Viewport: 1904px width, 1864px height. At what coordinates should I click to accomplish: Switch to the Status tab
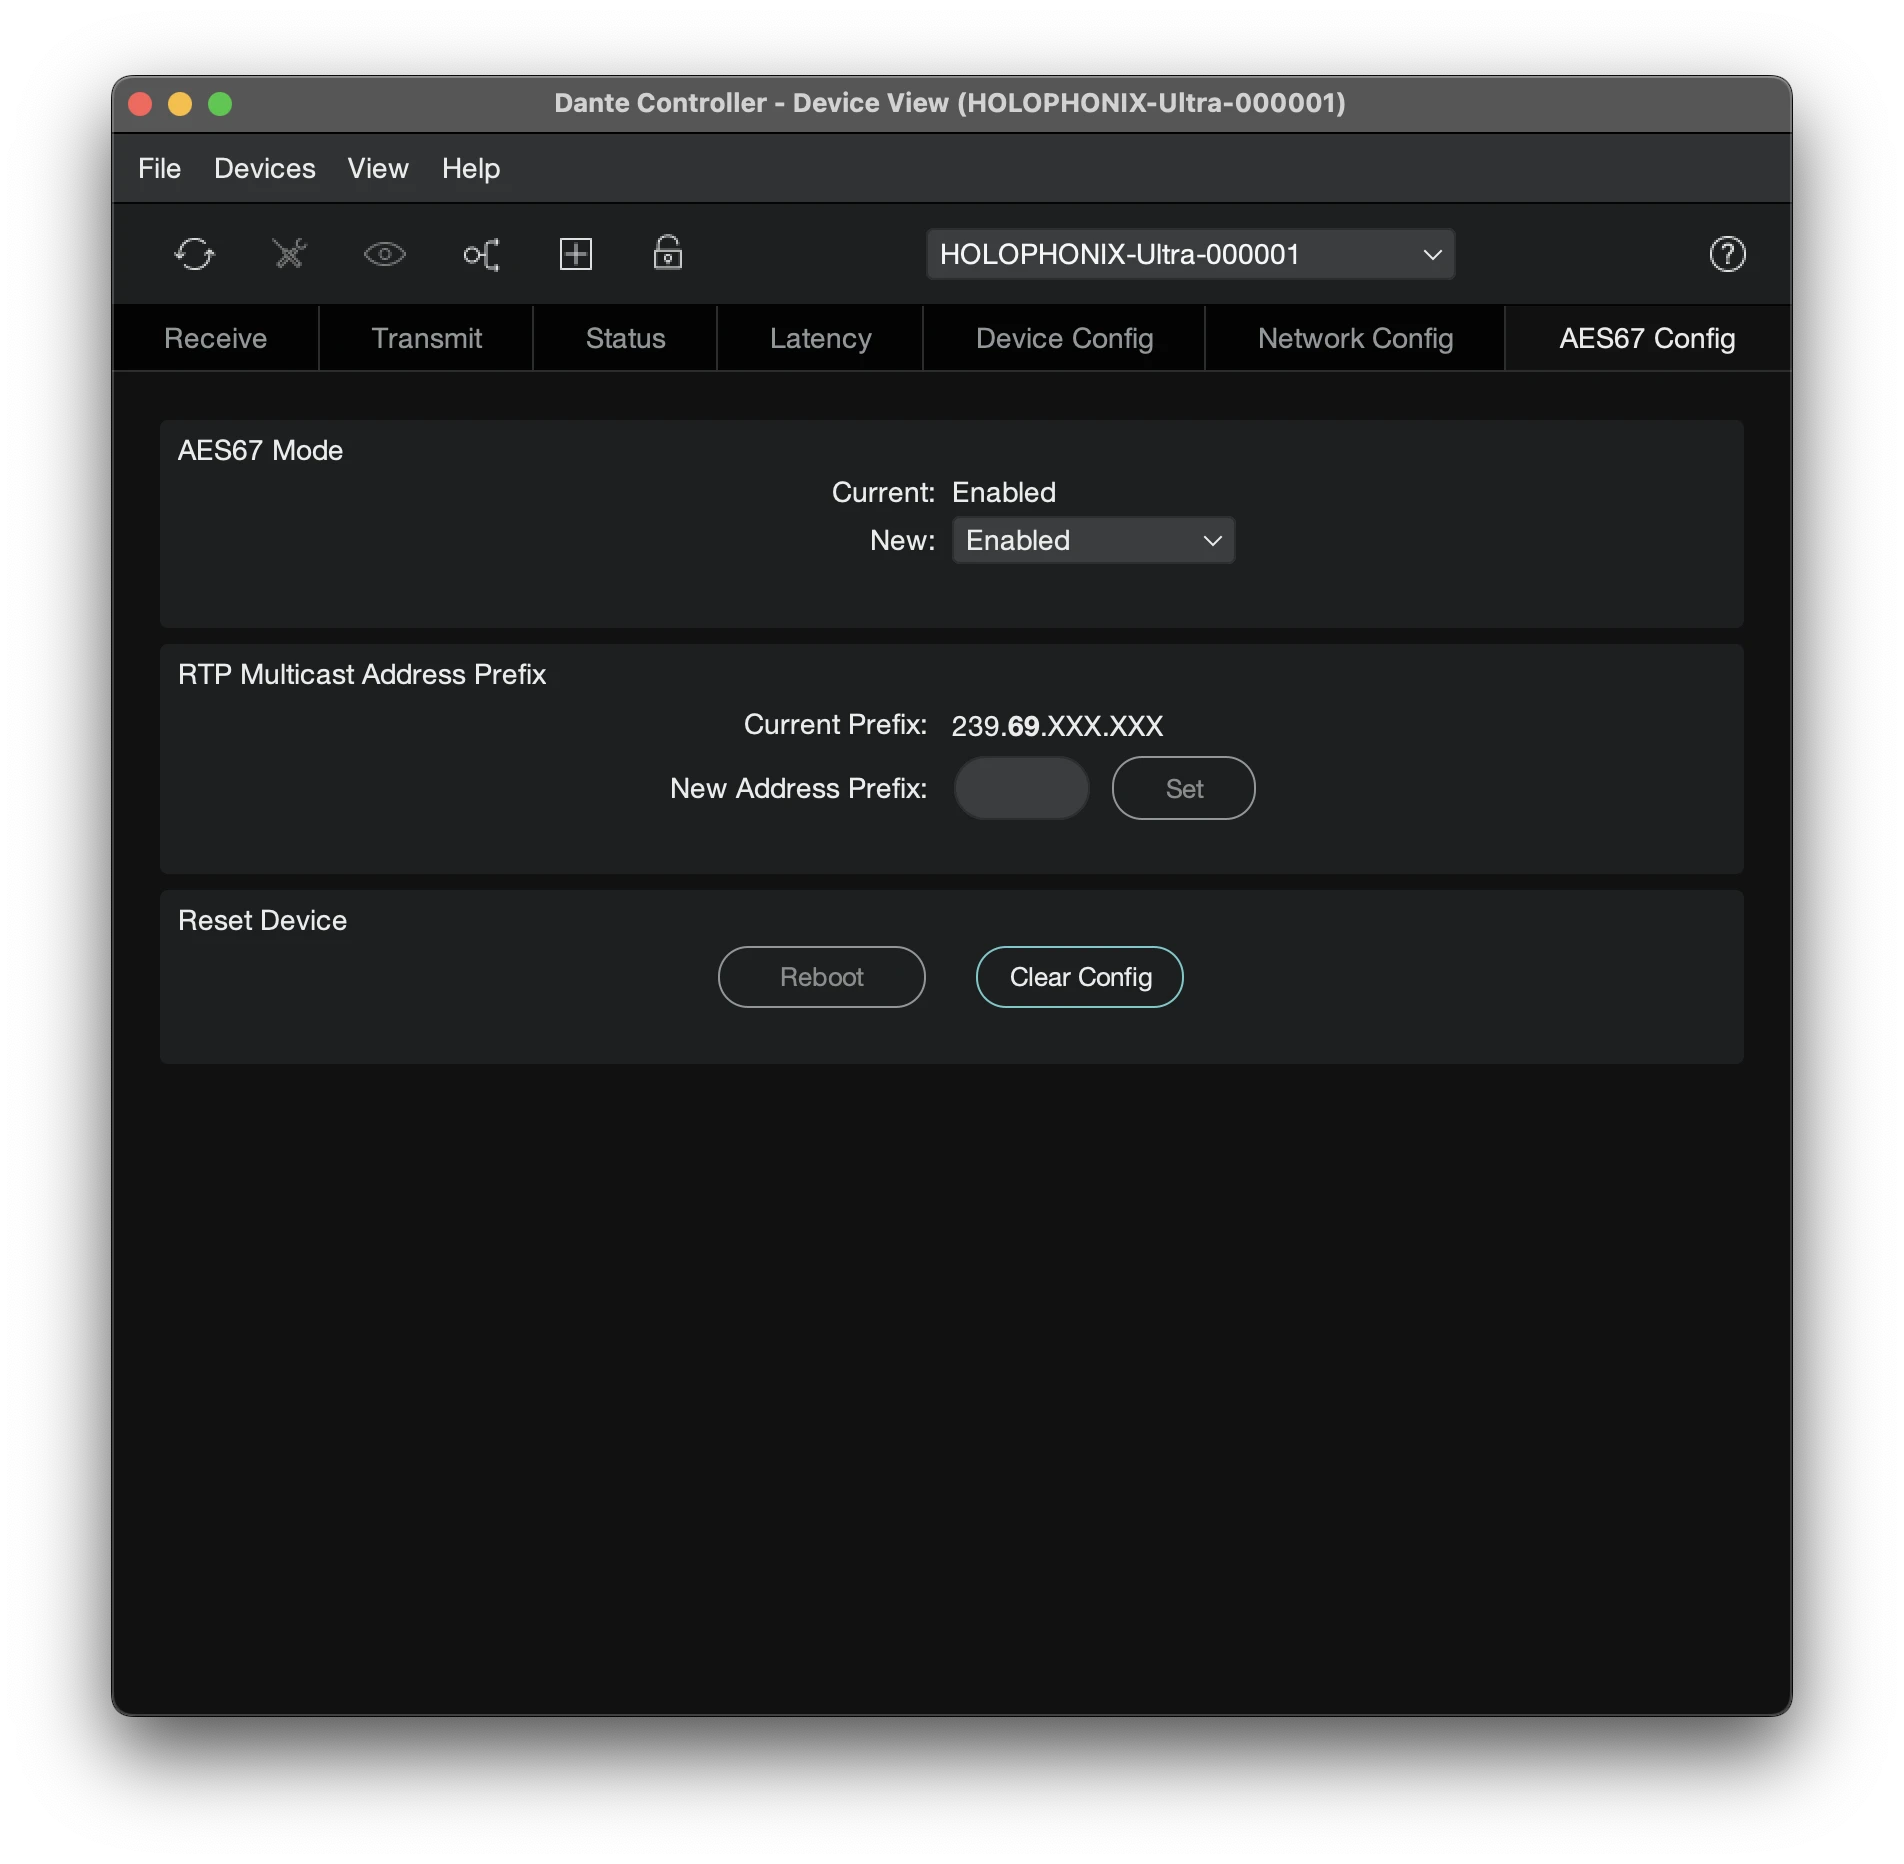click(x=626, y=338)
